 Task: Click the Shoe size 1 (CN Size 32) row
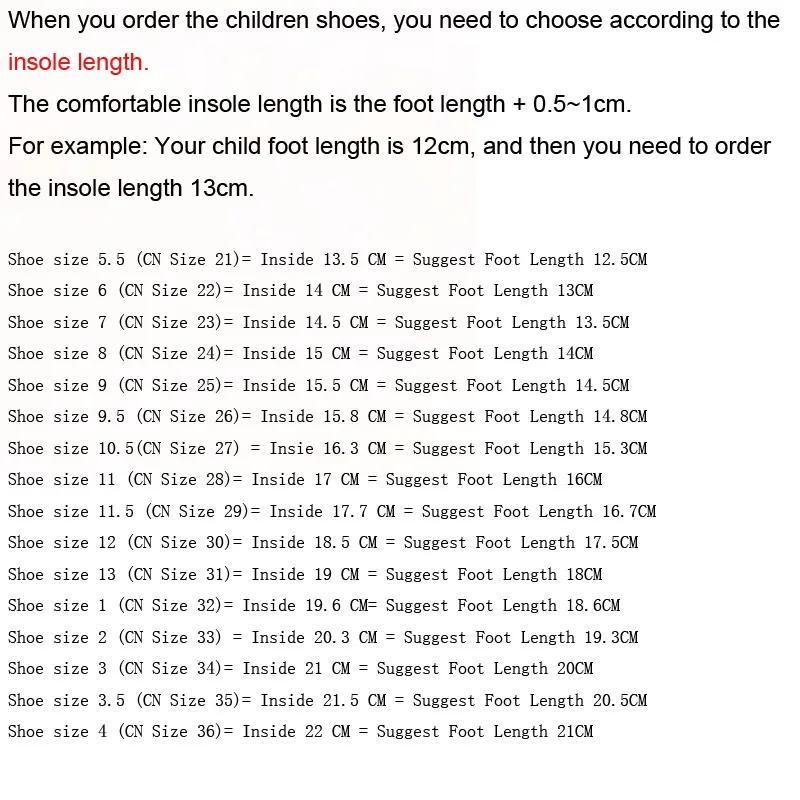point(314,606)
